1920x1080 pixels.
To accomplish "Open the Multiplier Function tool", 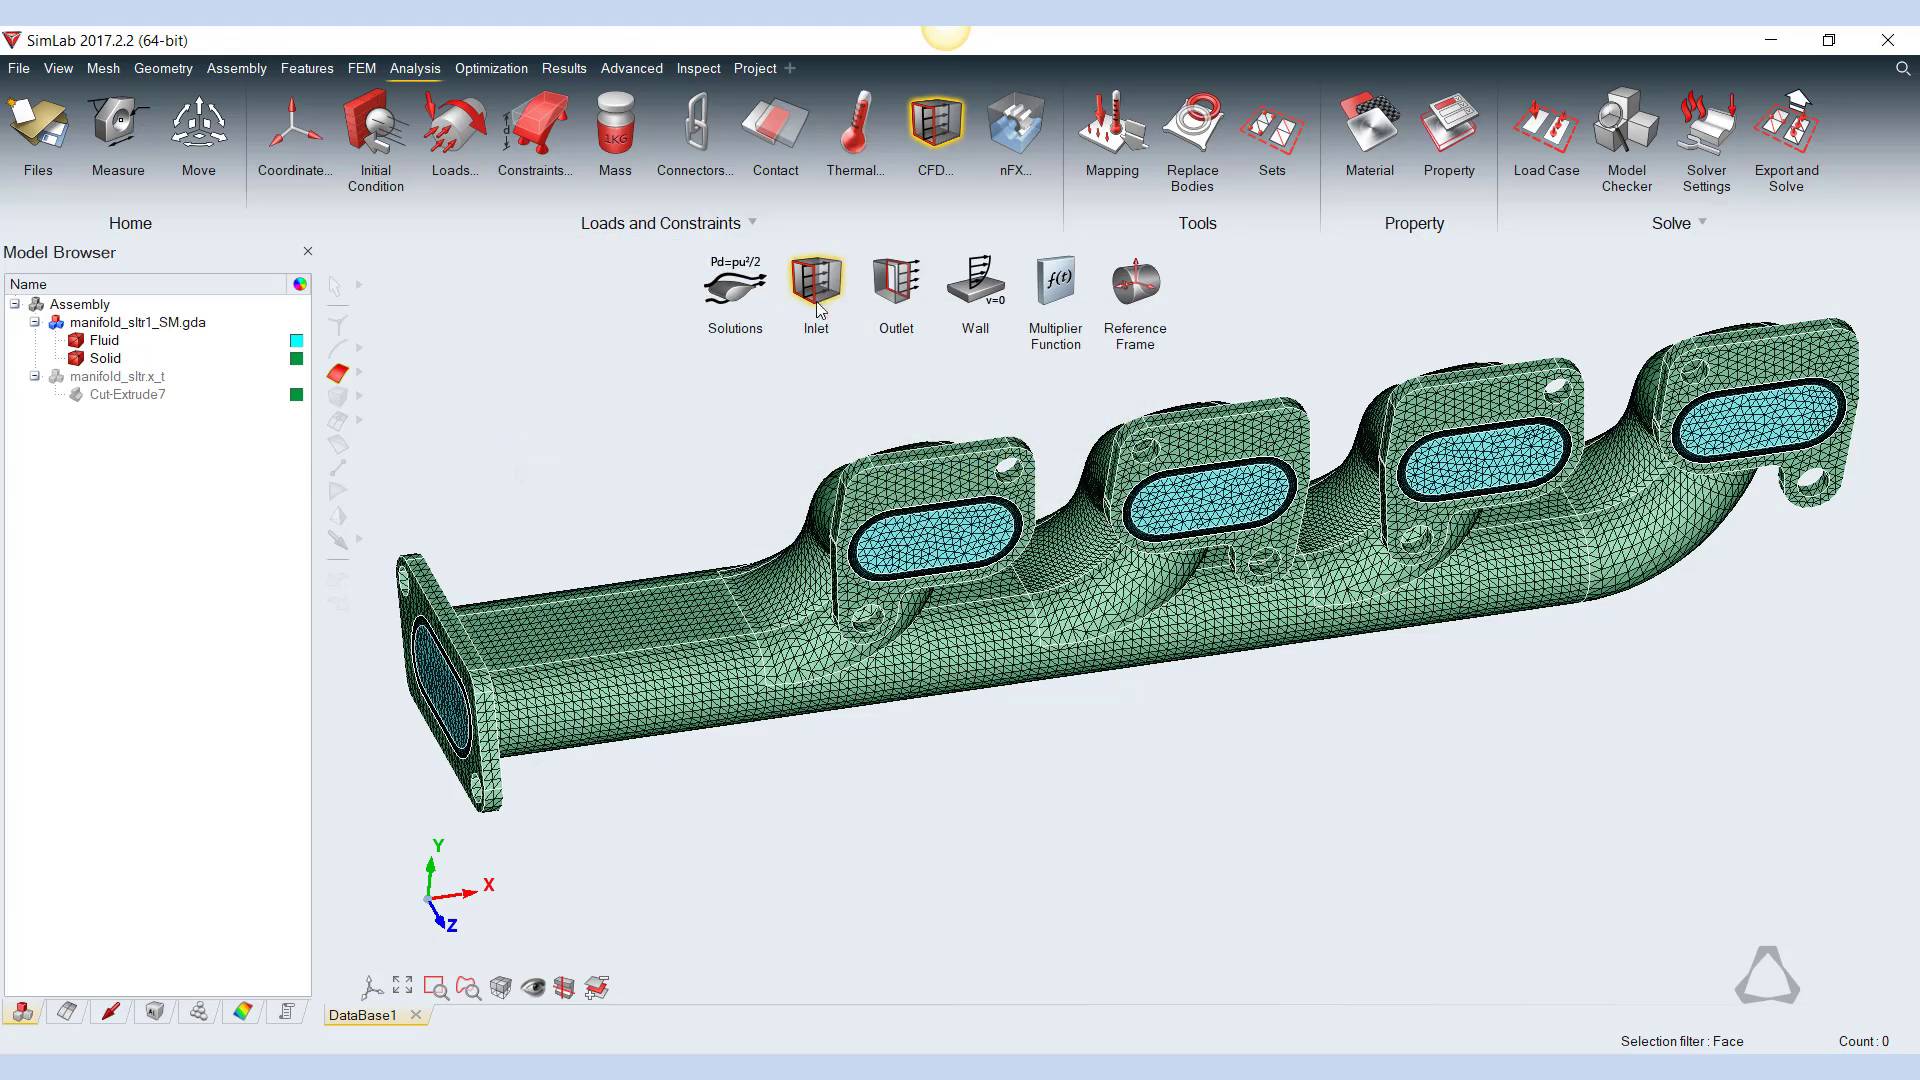I will point(1055,283).
